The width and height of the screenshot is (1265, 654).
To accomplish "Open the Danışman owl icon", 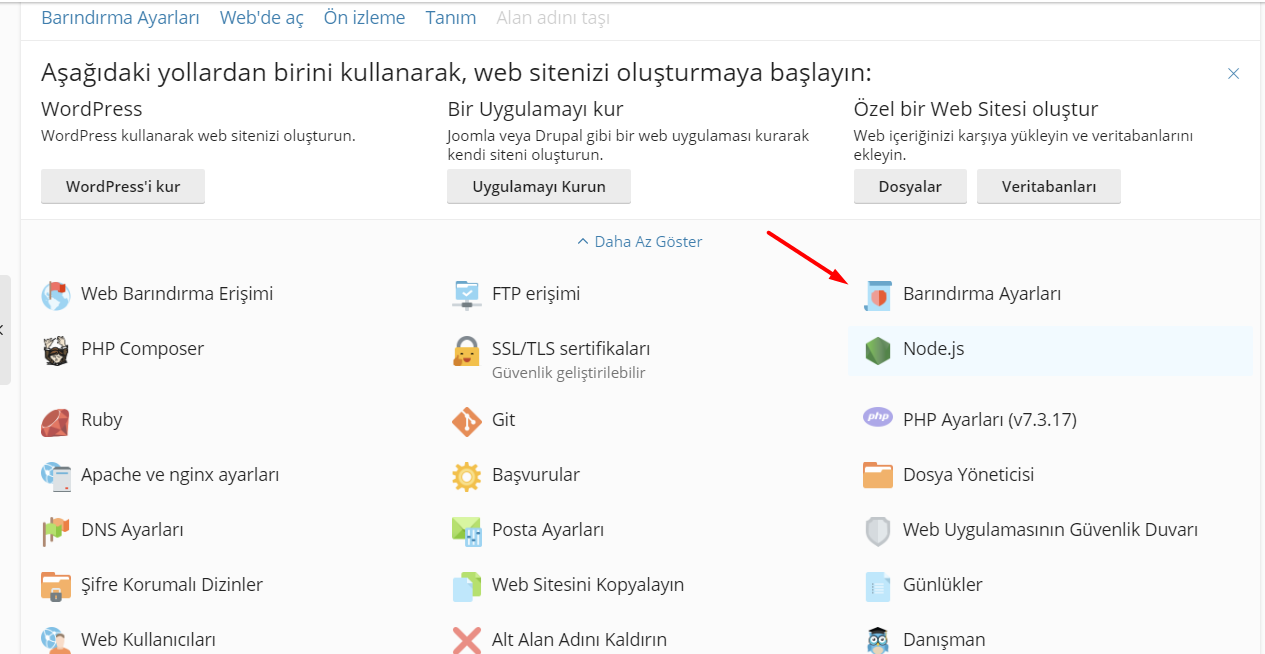I will [x=878, y=640].
